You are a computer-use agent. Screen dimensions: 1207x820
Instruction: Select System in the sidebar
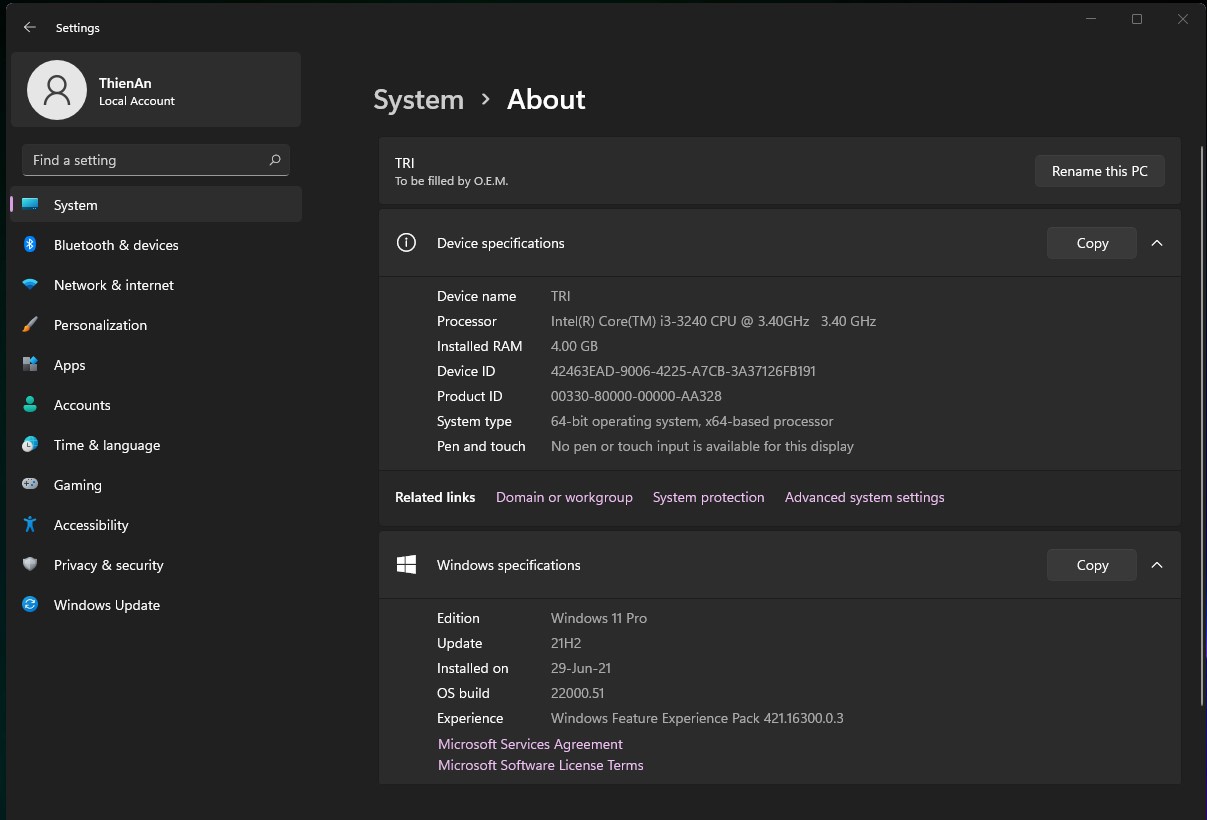[x=156, y=205]
